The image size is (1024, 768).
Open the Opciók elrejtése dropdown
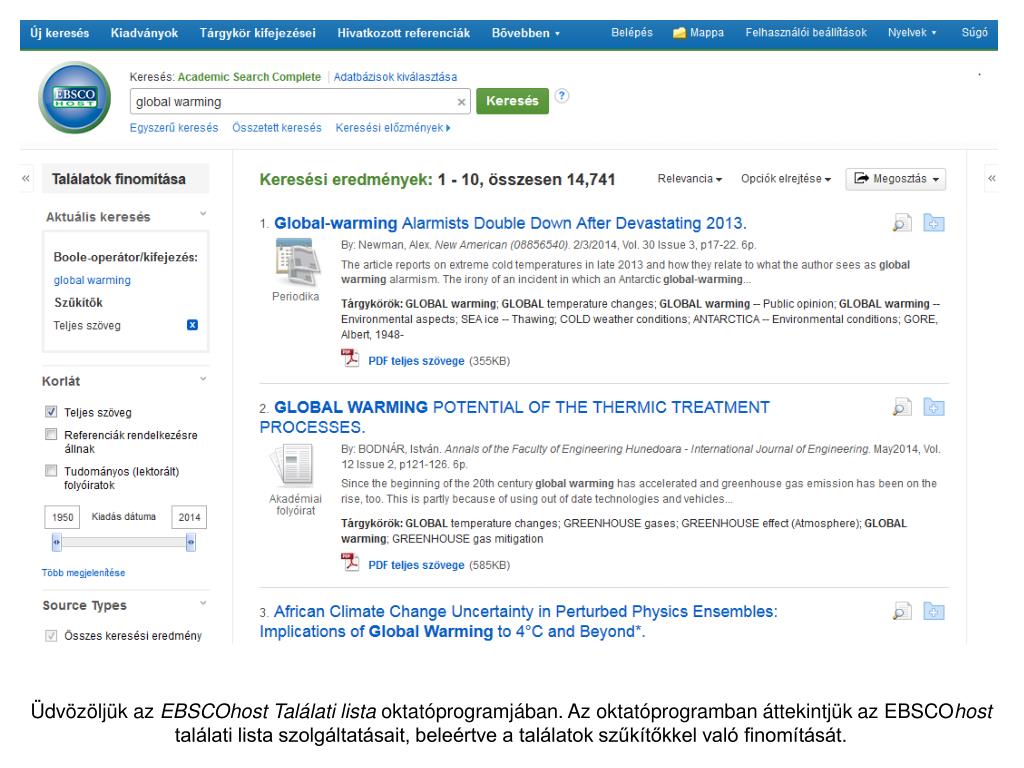[x=786, y=179]
